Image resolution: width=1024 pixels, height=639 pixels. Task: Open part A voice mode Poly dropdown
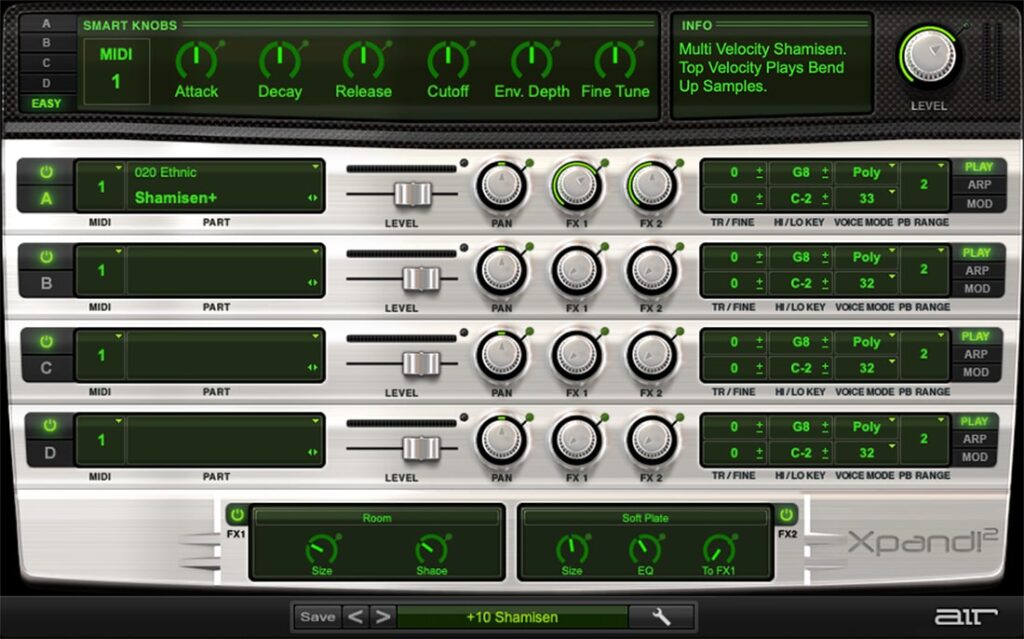click(867, 172)
